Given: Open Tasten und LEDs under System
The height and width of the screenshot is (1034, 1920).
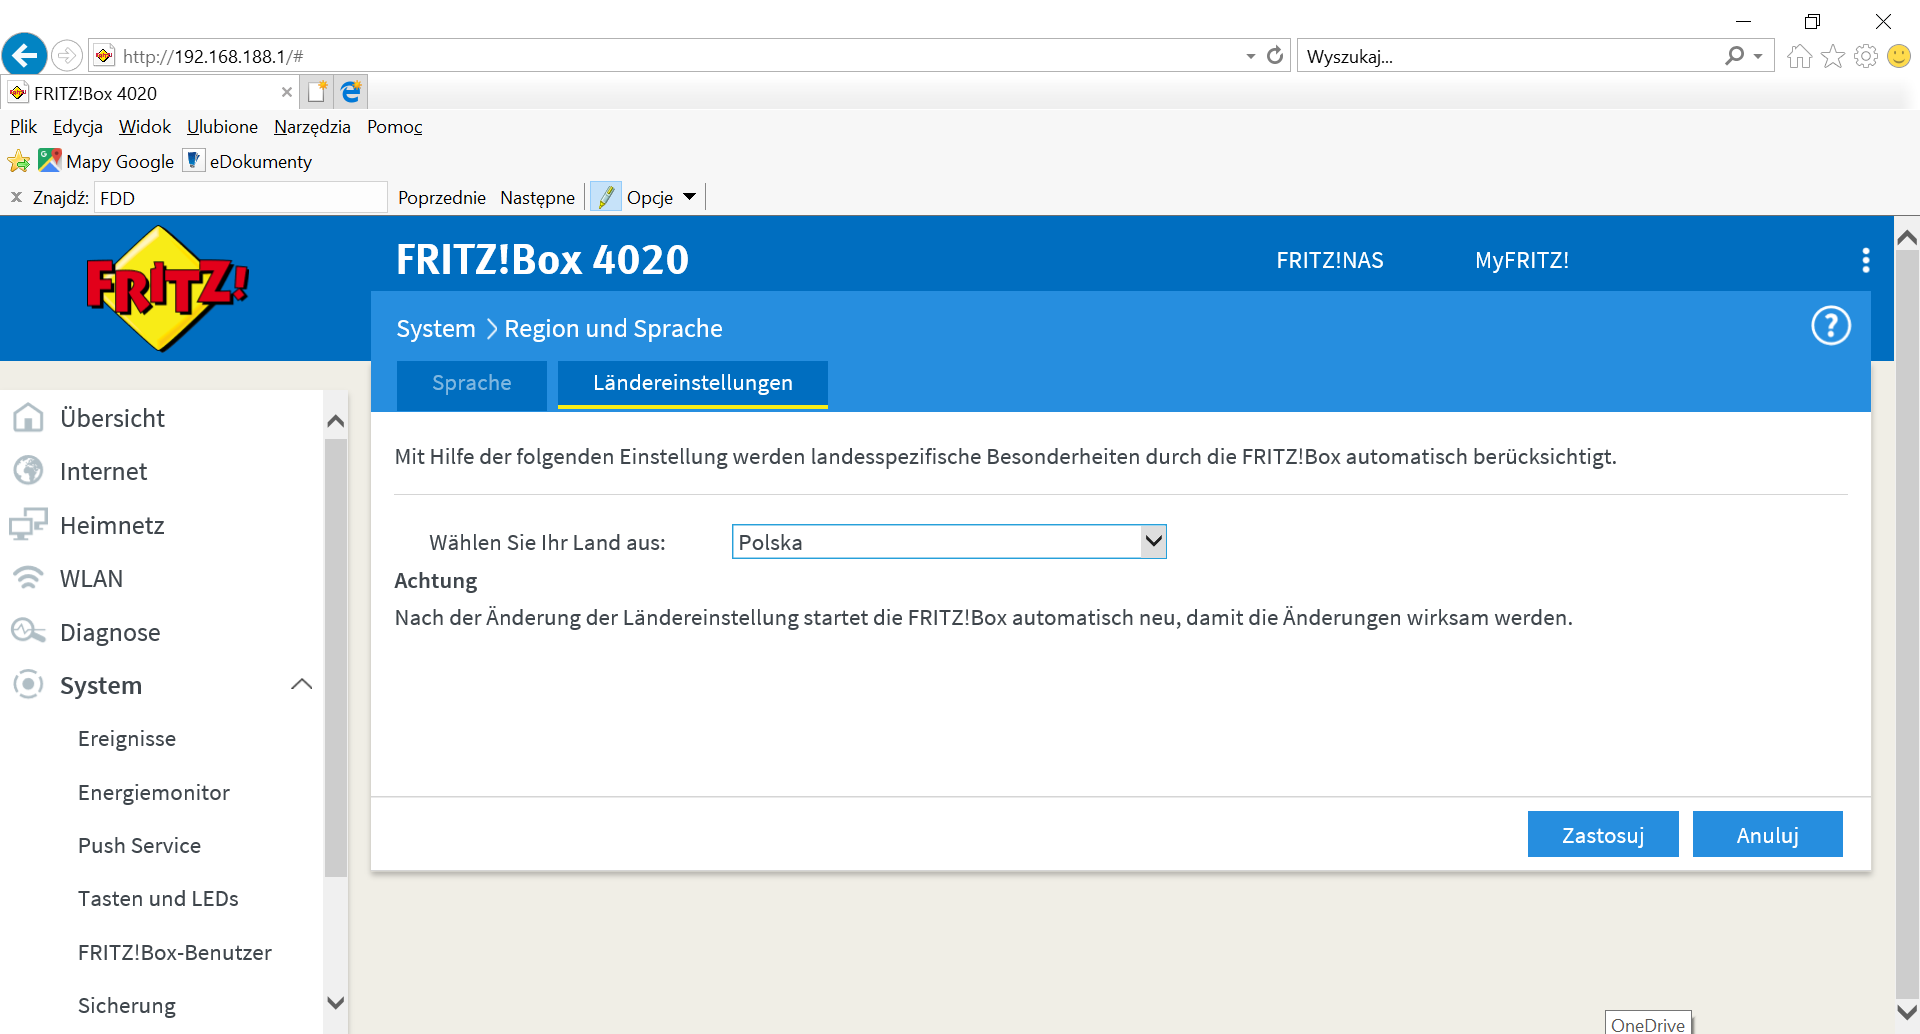Looking at the screenshot, I should point(158,899).
